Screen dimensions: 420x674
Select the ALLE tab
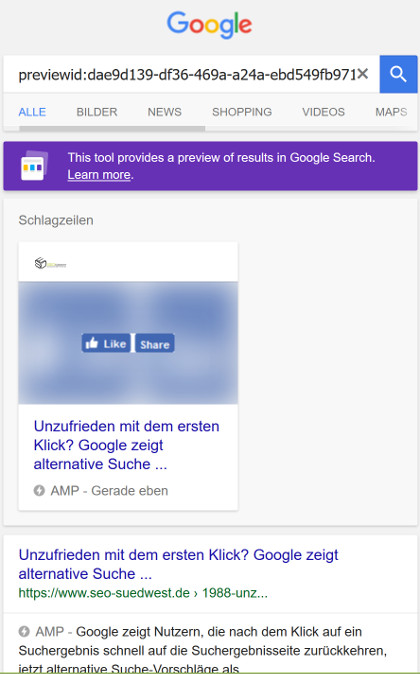(32, 112)
